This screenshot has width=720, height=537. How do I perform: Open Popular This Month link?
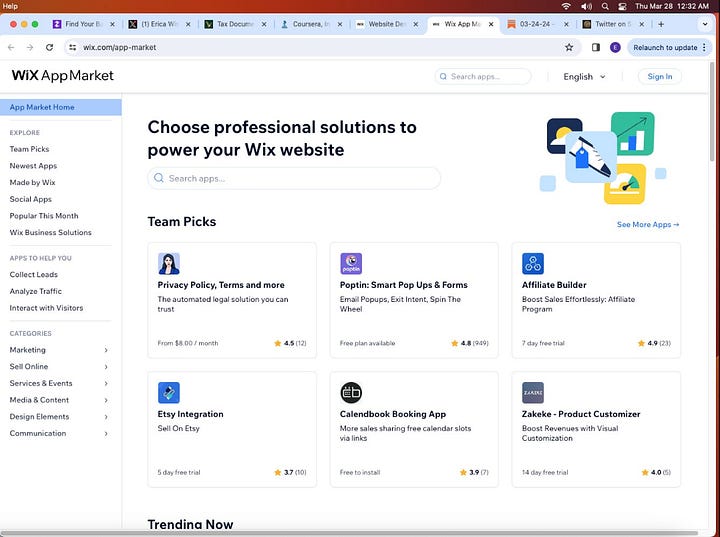pos(44,216)
